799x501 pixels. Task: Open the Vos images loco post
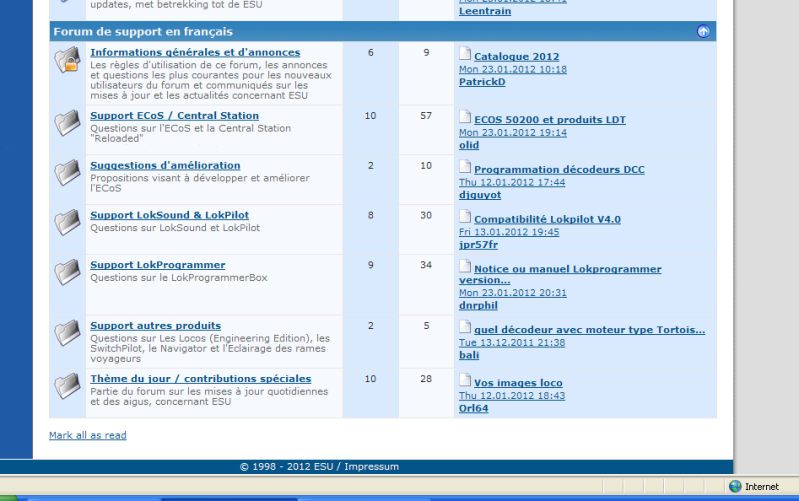[518, 383]
